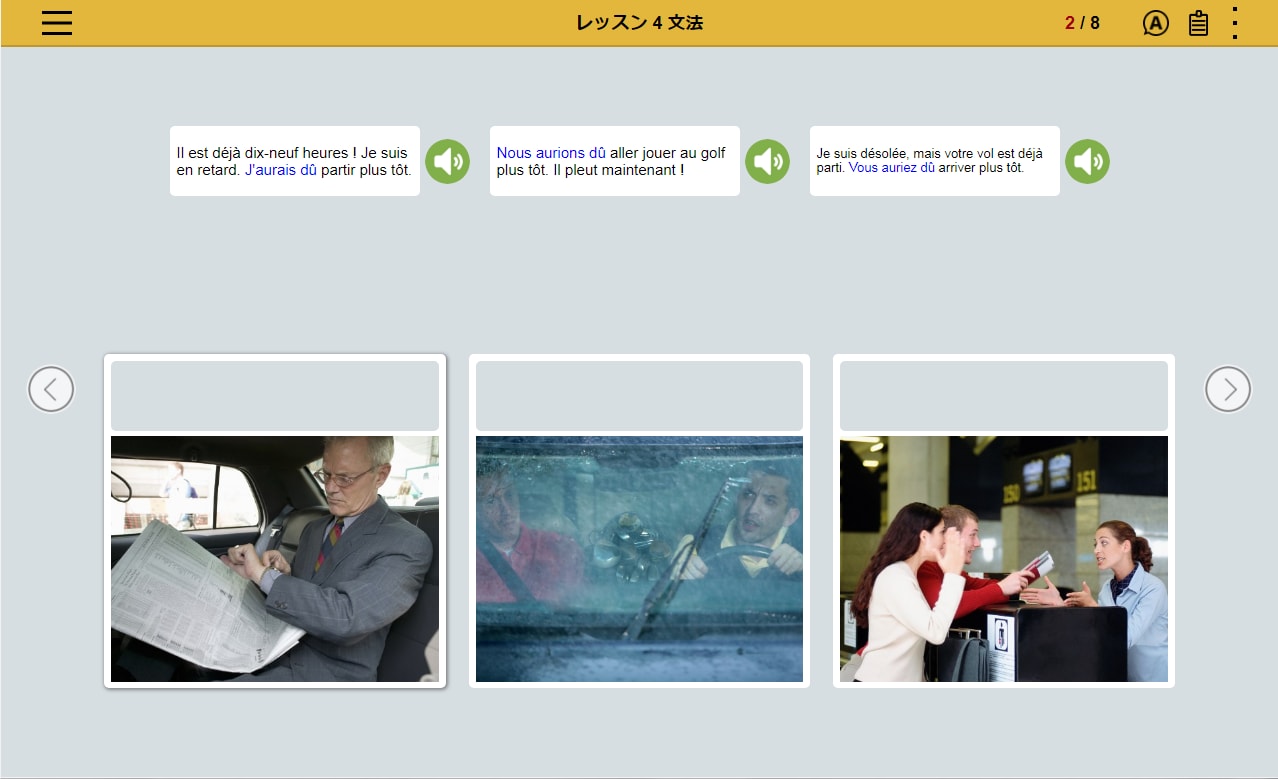Play audio for "Nous aurions dû" sentence
Screen dimensions: 1278x779
coord(767,161)
